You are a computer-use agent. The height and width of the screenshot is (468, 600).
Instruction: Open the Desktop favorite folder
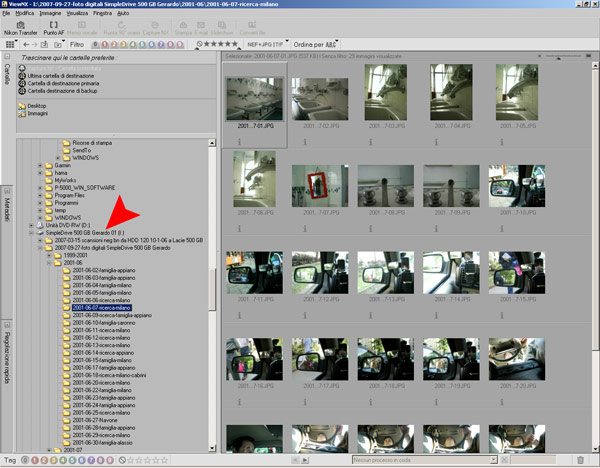(x=37, y=105)
